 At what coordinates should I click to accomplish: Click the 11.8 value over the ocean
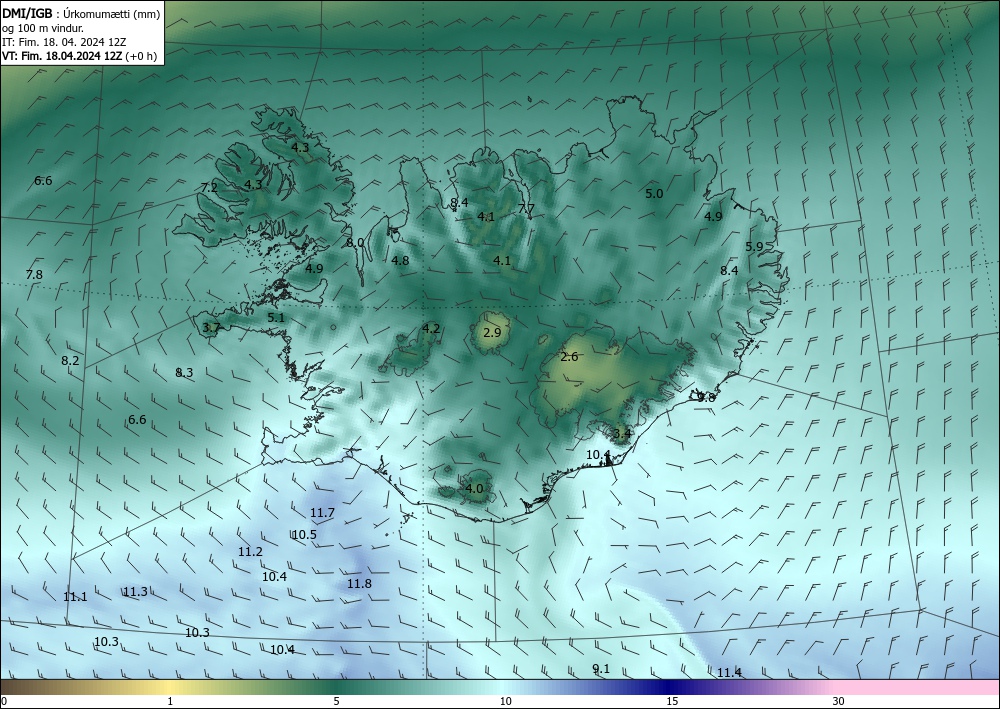pos(359,583)
